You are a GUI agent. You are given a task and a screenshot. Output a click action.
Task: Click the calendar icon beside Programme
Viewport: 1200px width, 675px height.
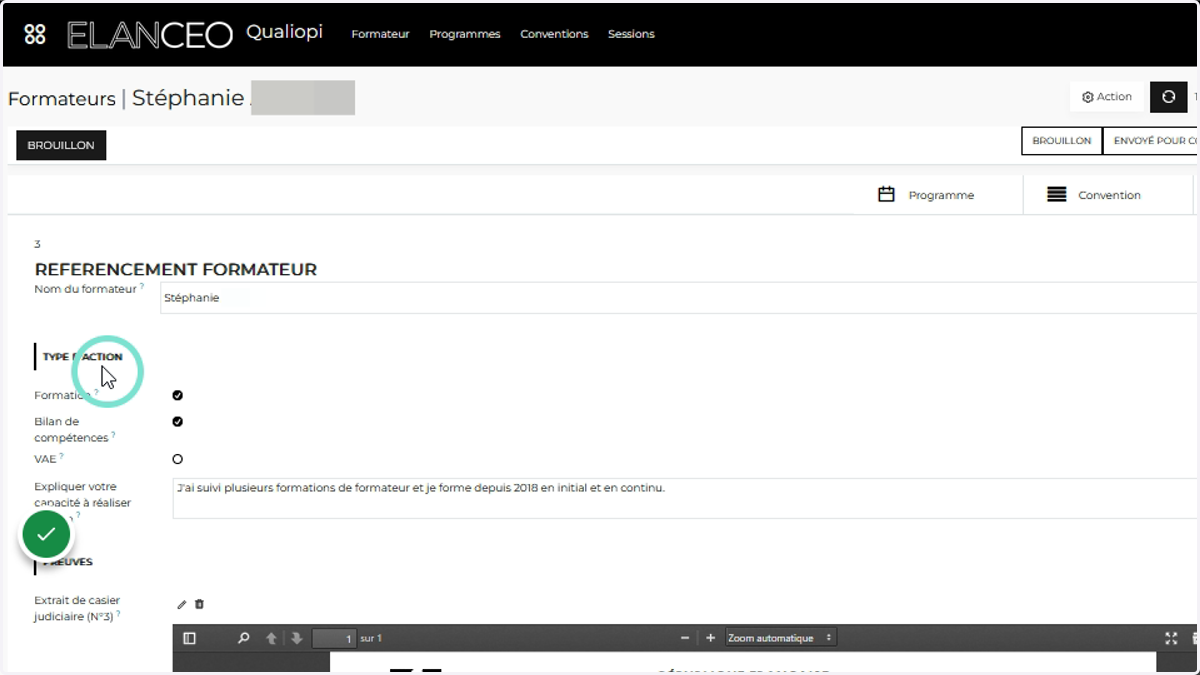click(886, 194)
